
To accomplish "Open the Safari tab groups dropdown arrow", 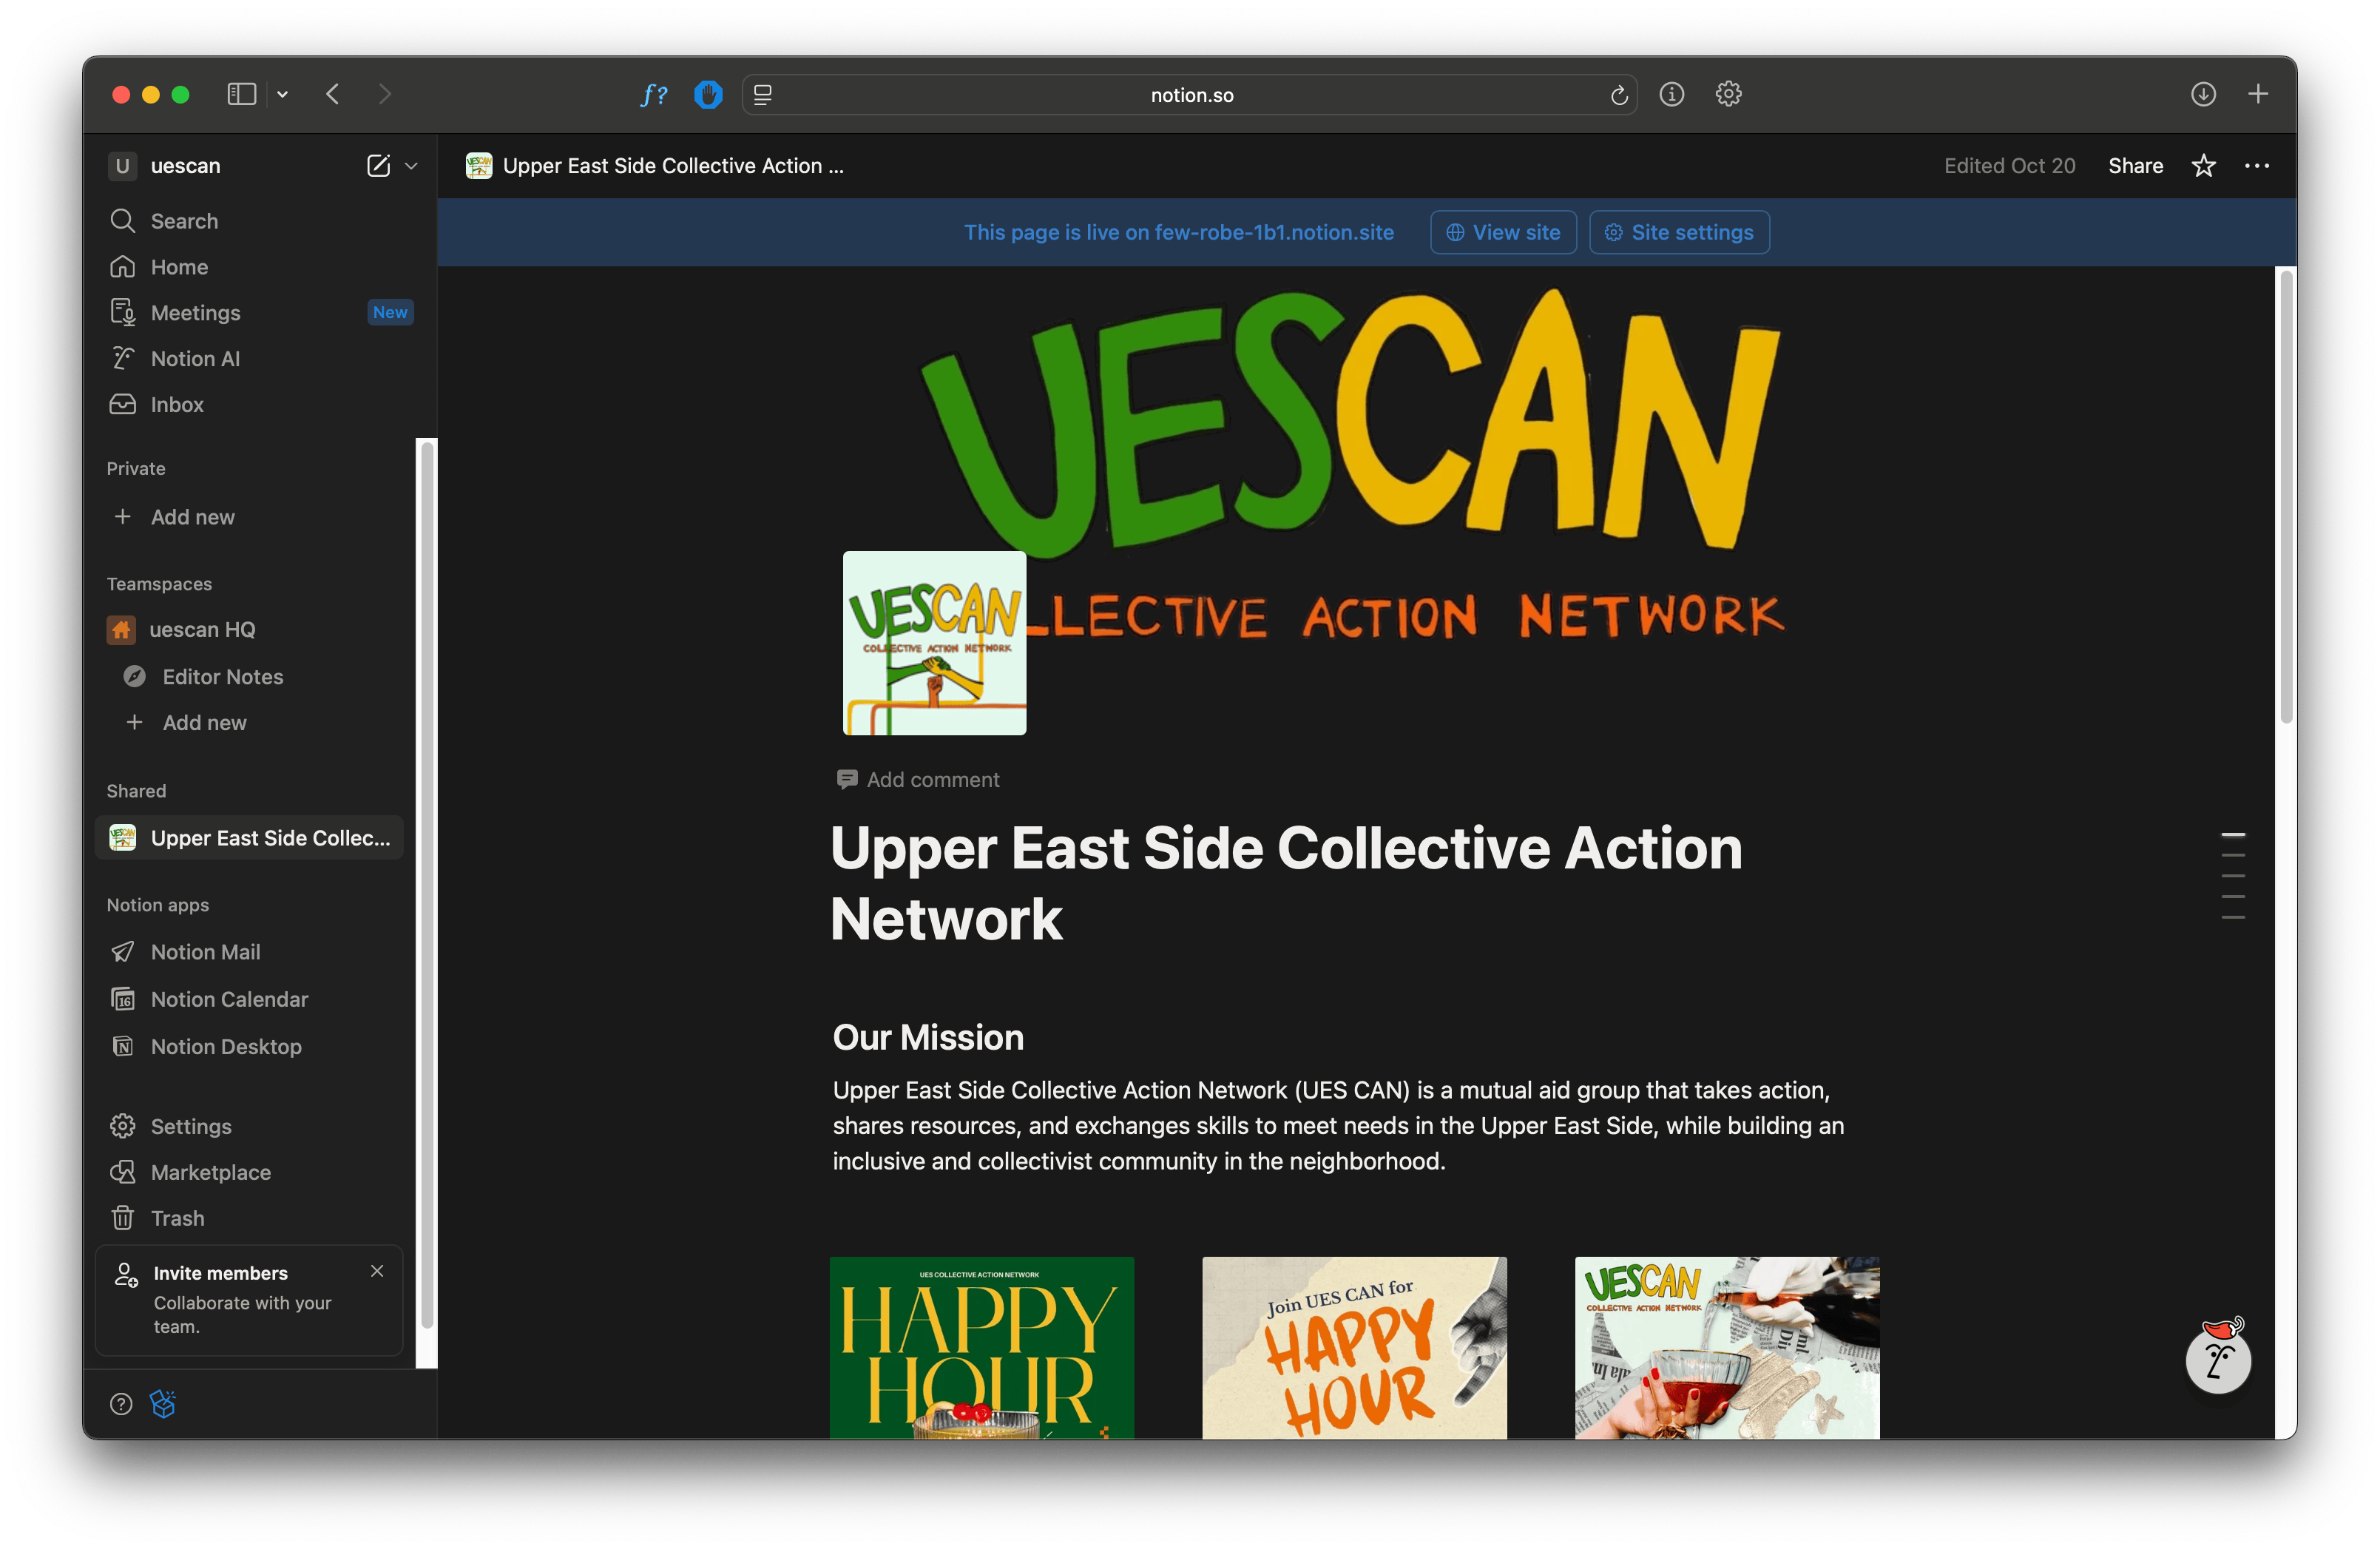I will pos(283,94).
